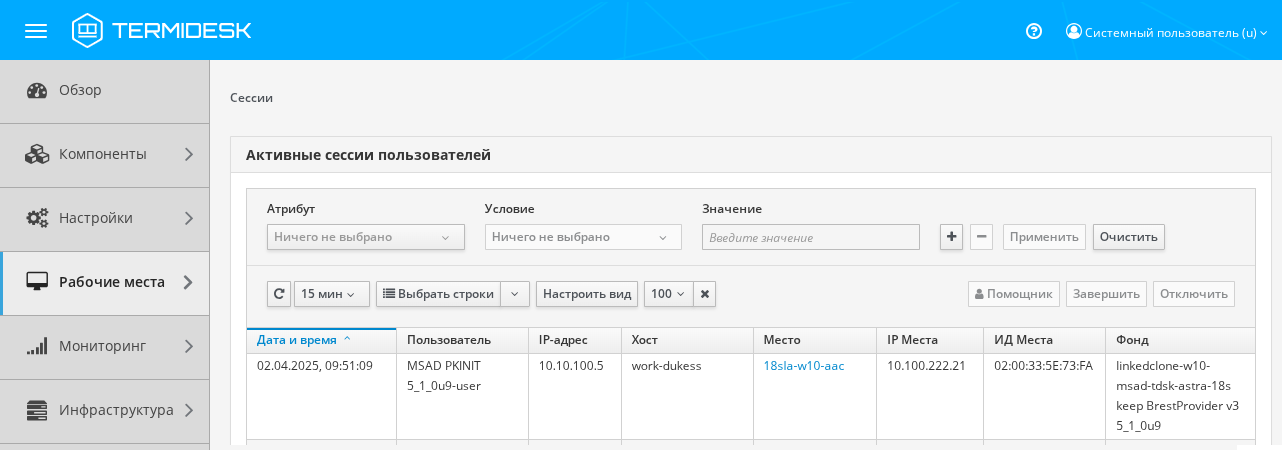Viewport: 1282px width, 450px height.
Task: Click the X button to clear row selection
Action: pos(705,294)
